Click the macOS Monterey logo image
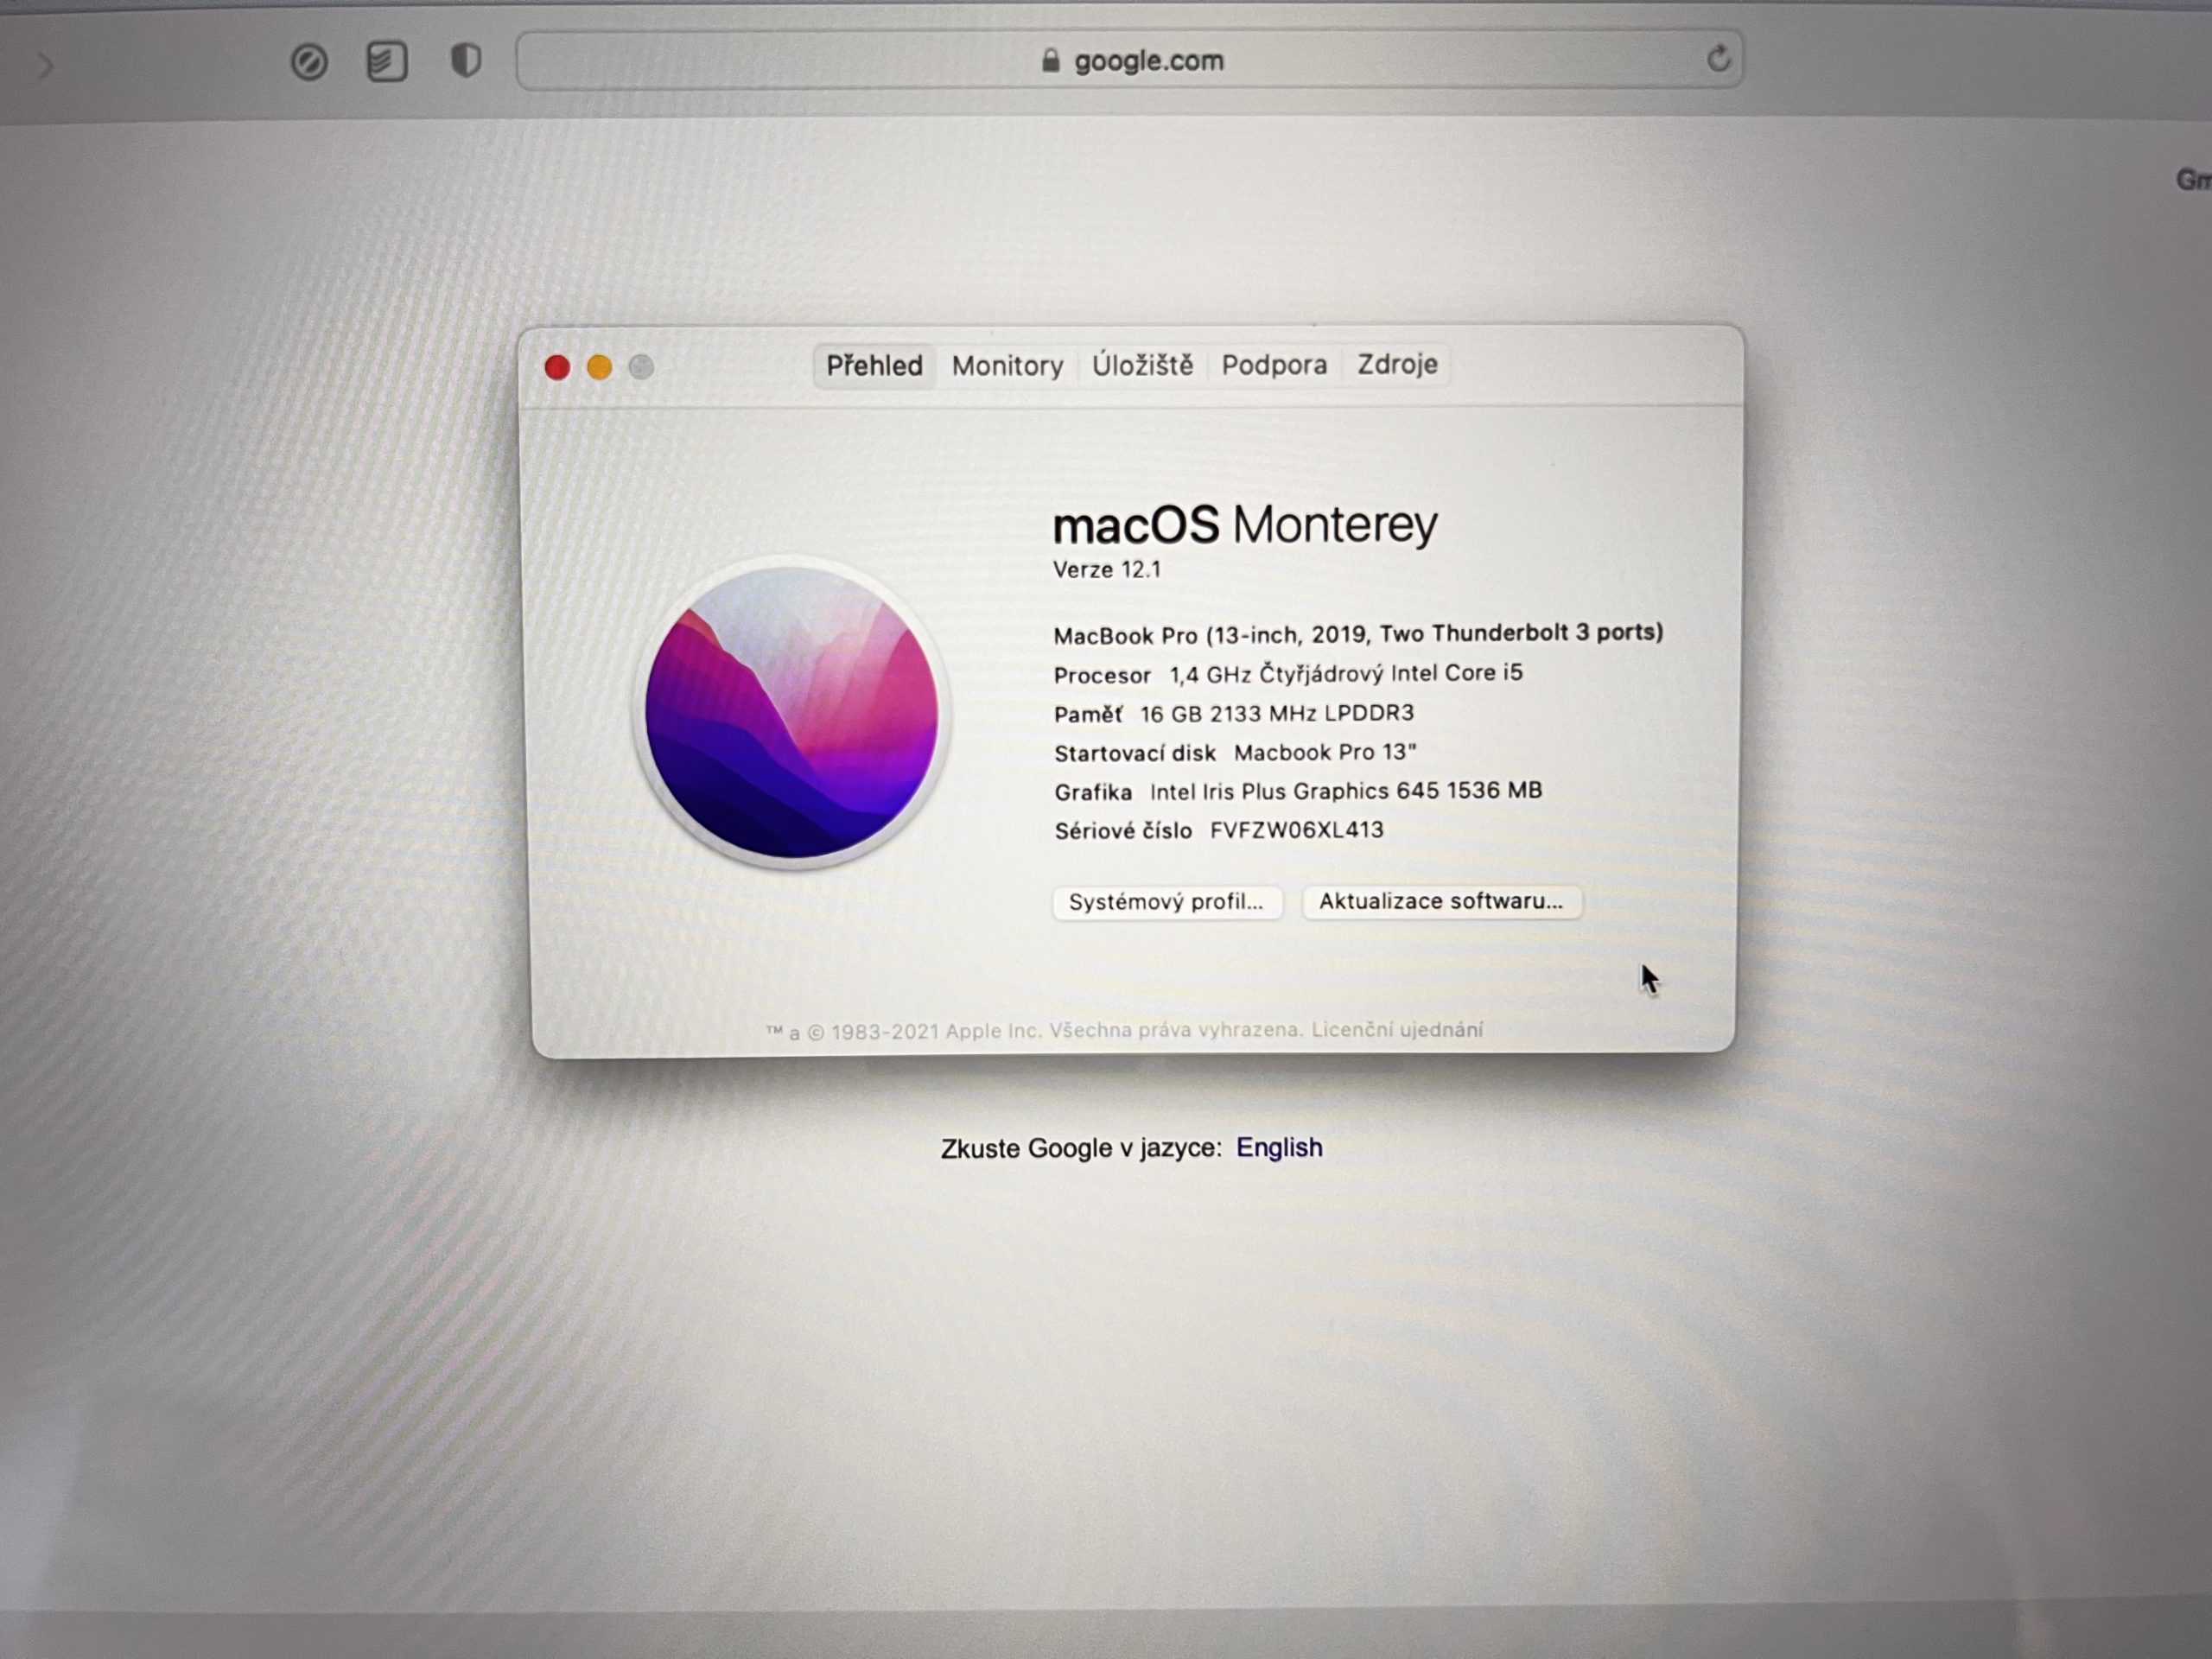The height and width of the screenshot is (1659, 2212). [x=791, y=712]
